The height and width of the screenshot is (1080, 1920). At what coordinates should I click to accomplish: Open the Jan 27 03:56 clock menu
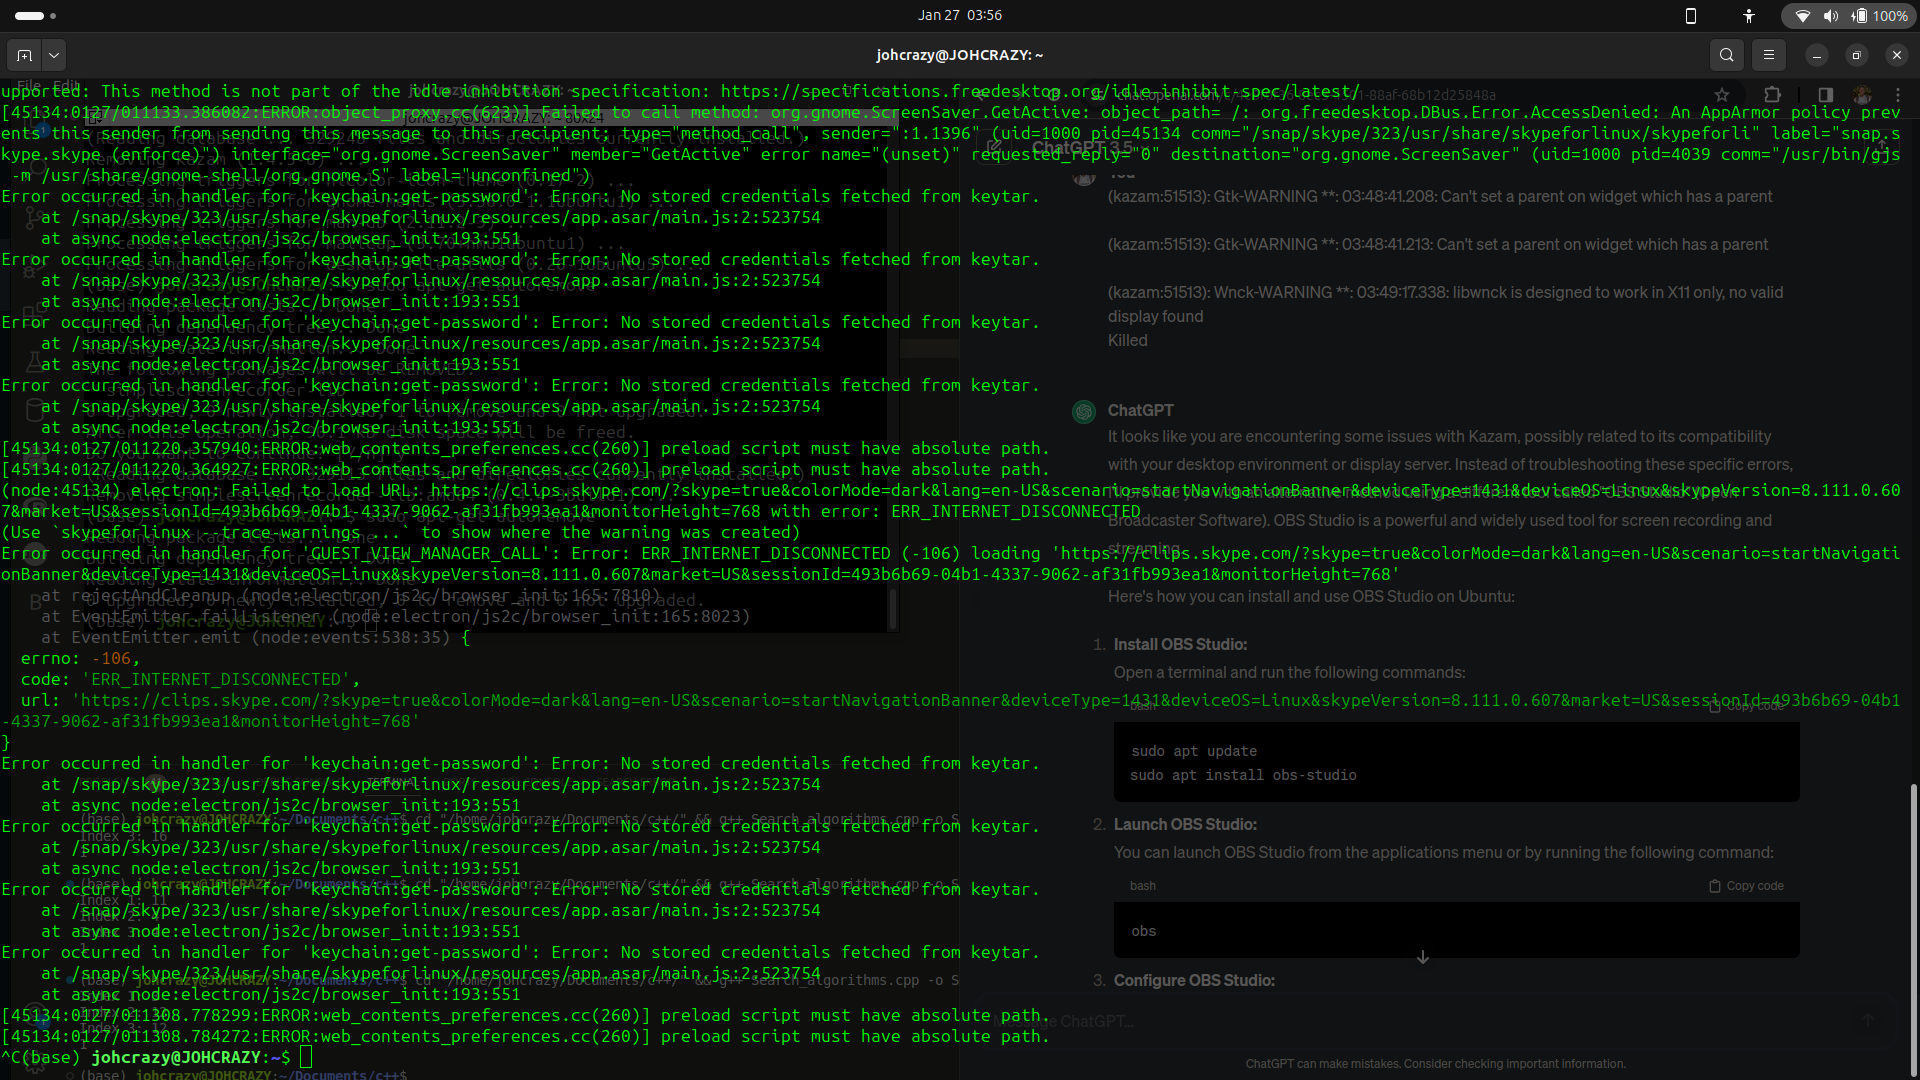[x=959, y=15]
